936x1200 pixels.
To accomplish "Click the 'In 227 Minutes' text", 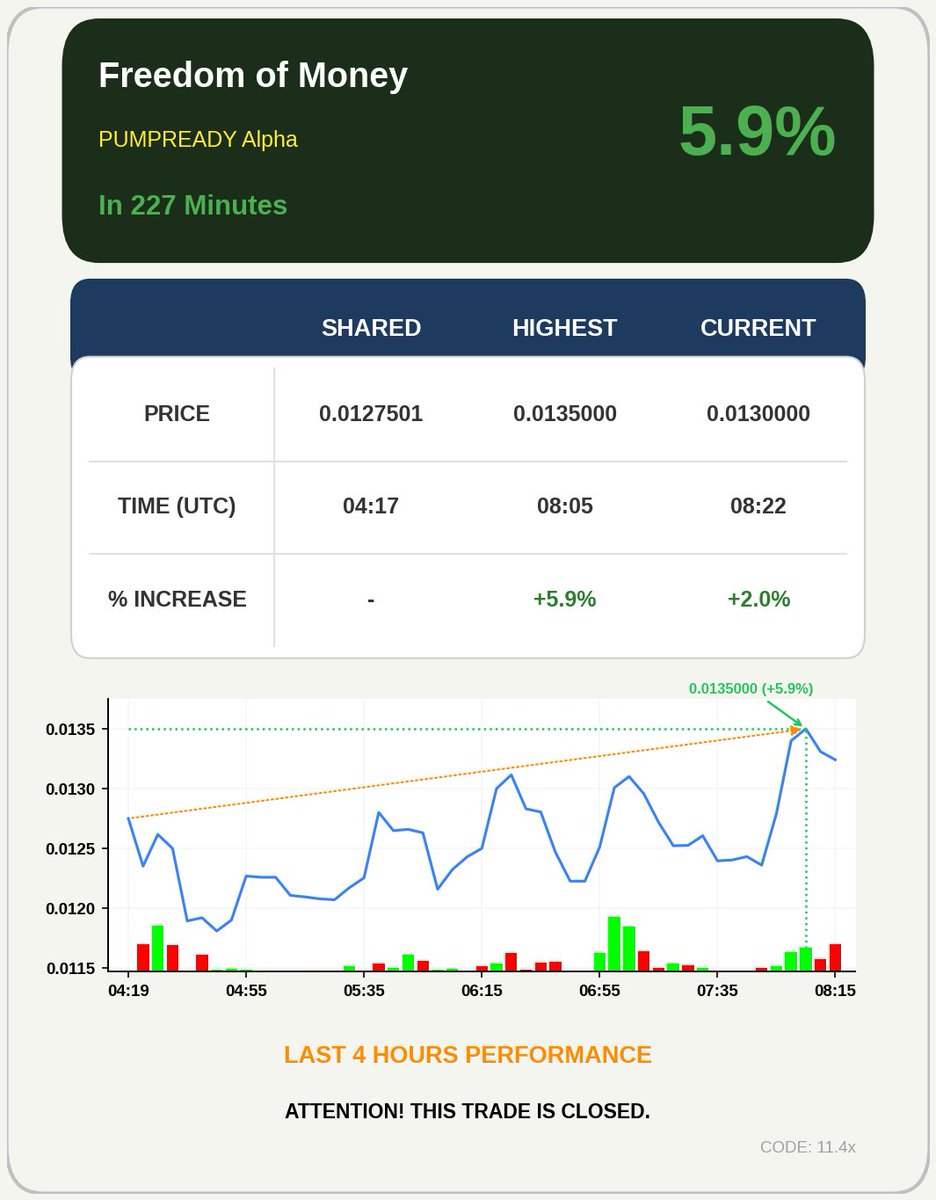I will pyautogui.click(x=193, y=205).
